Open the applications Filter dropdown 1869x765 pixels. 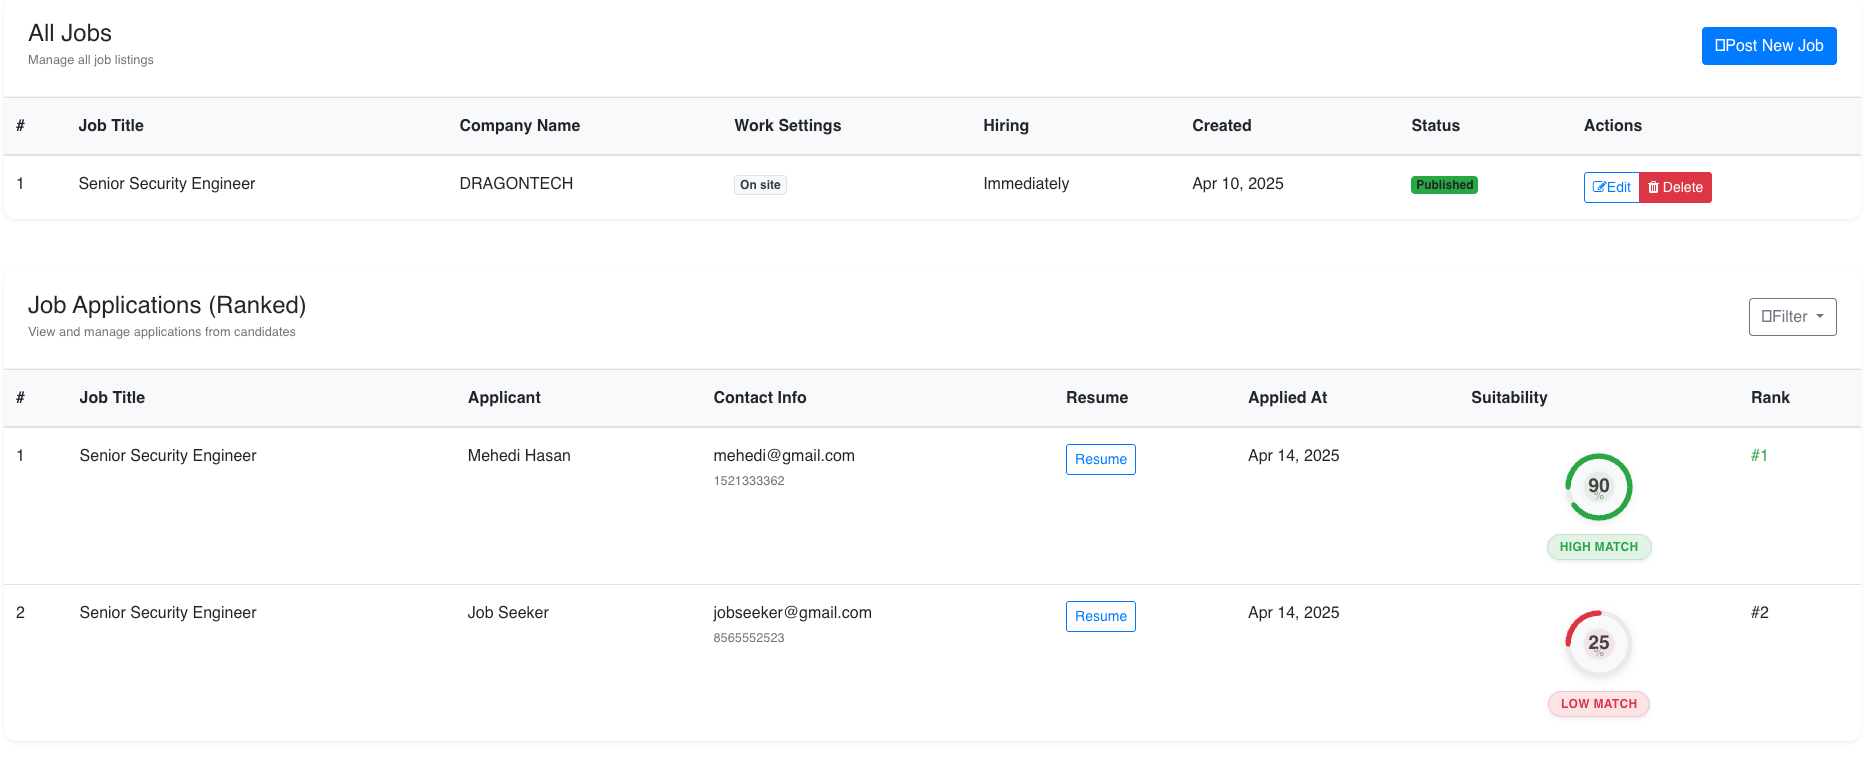(x=1791, y=317)
